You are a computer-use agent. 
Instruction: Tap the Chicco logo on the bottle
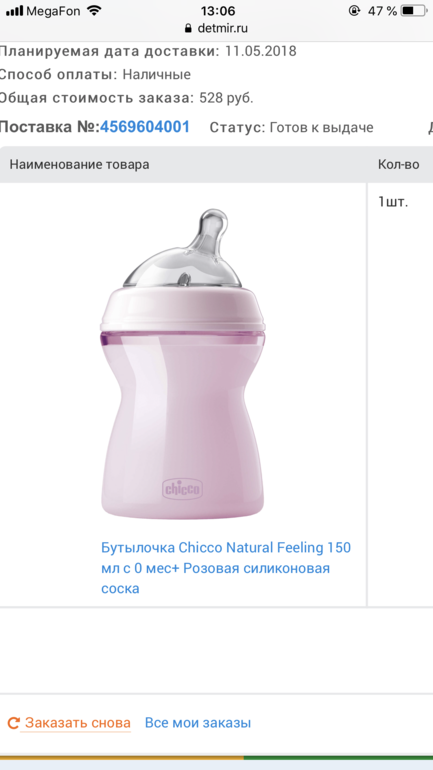(x=182, y=489)
